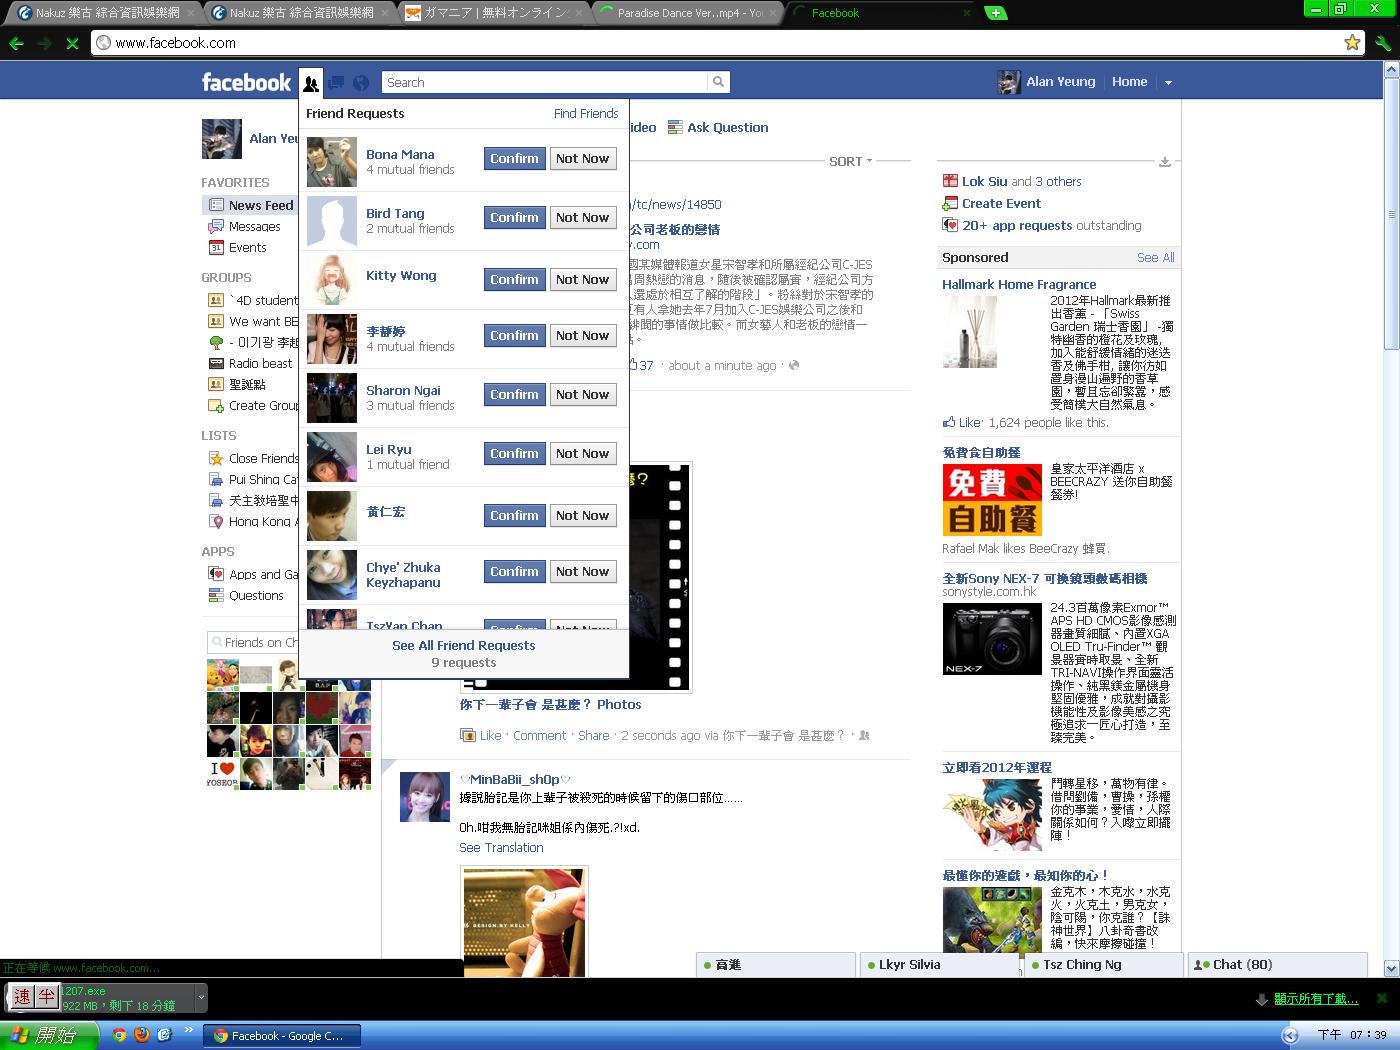Viewport: 1400px width, 1050px height.
Task: Click See All sponsored ads
Action: [1156, 257]
